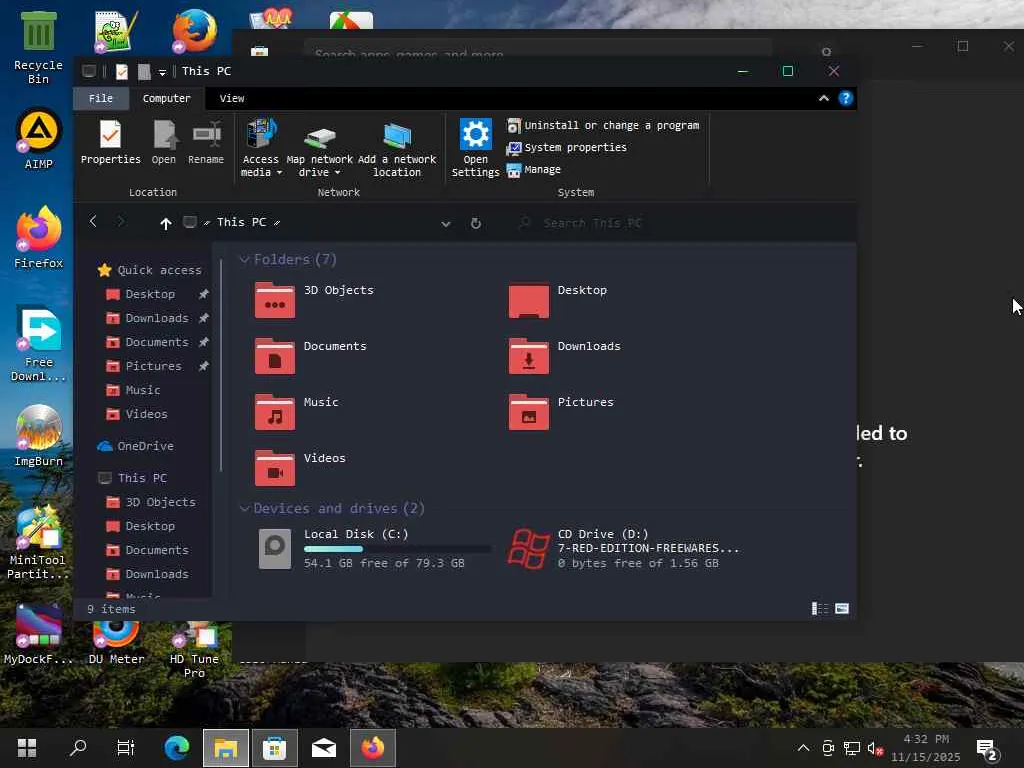Screen dimensions: 1024x768
Task: Click Add a network location icon
Action: [x=396, y=149]
